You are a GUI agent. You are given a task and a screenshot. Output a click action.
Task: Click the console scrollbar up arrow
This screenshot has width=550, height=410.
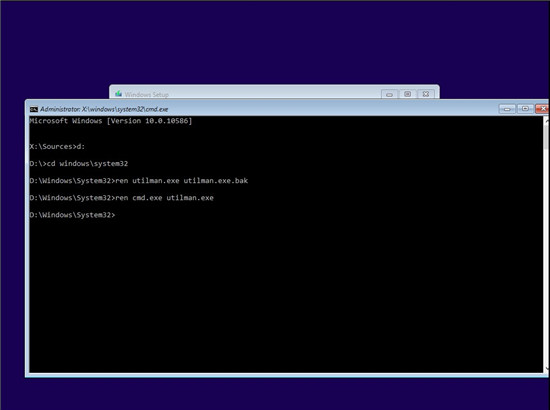tap(546, 121)
